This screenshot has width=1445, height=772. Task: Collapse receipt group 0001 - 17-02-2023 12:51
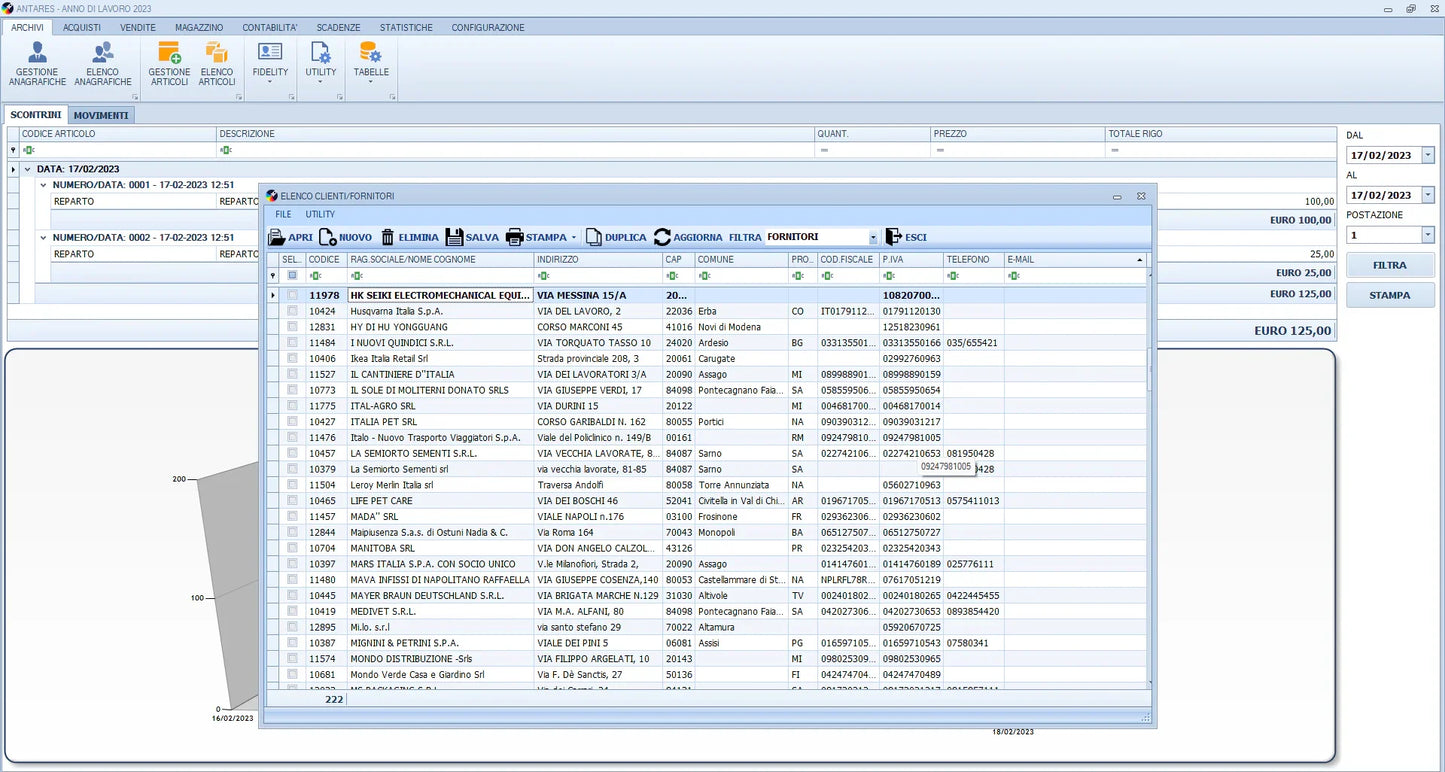tap(44, 185)
